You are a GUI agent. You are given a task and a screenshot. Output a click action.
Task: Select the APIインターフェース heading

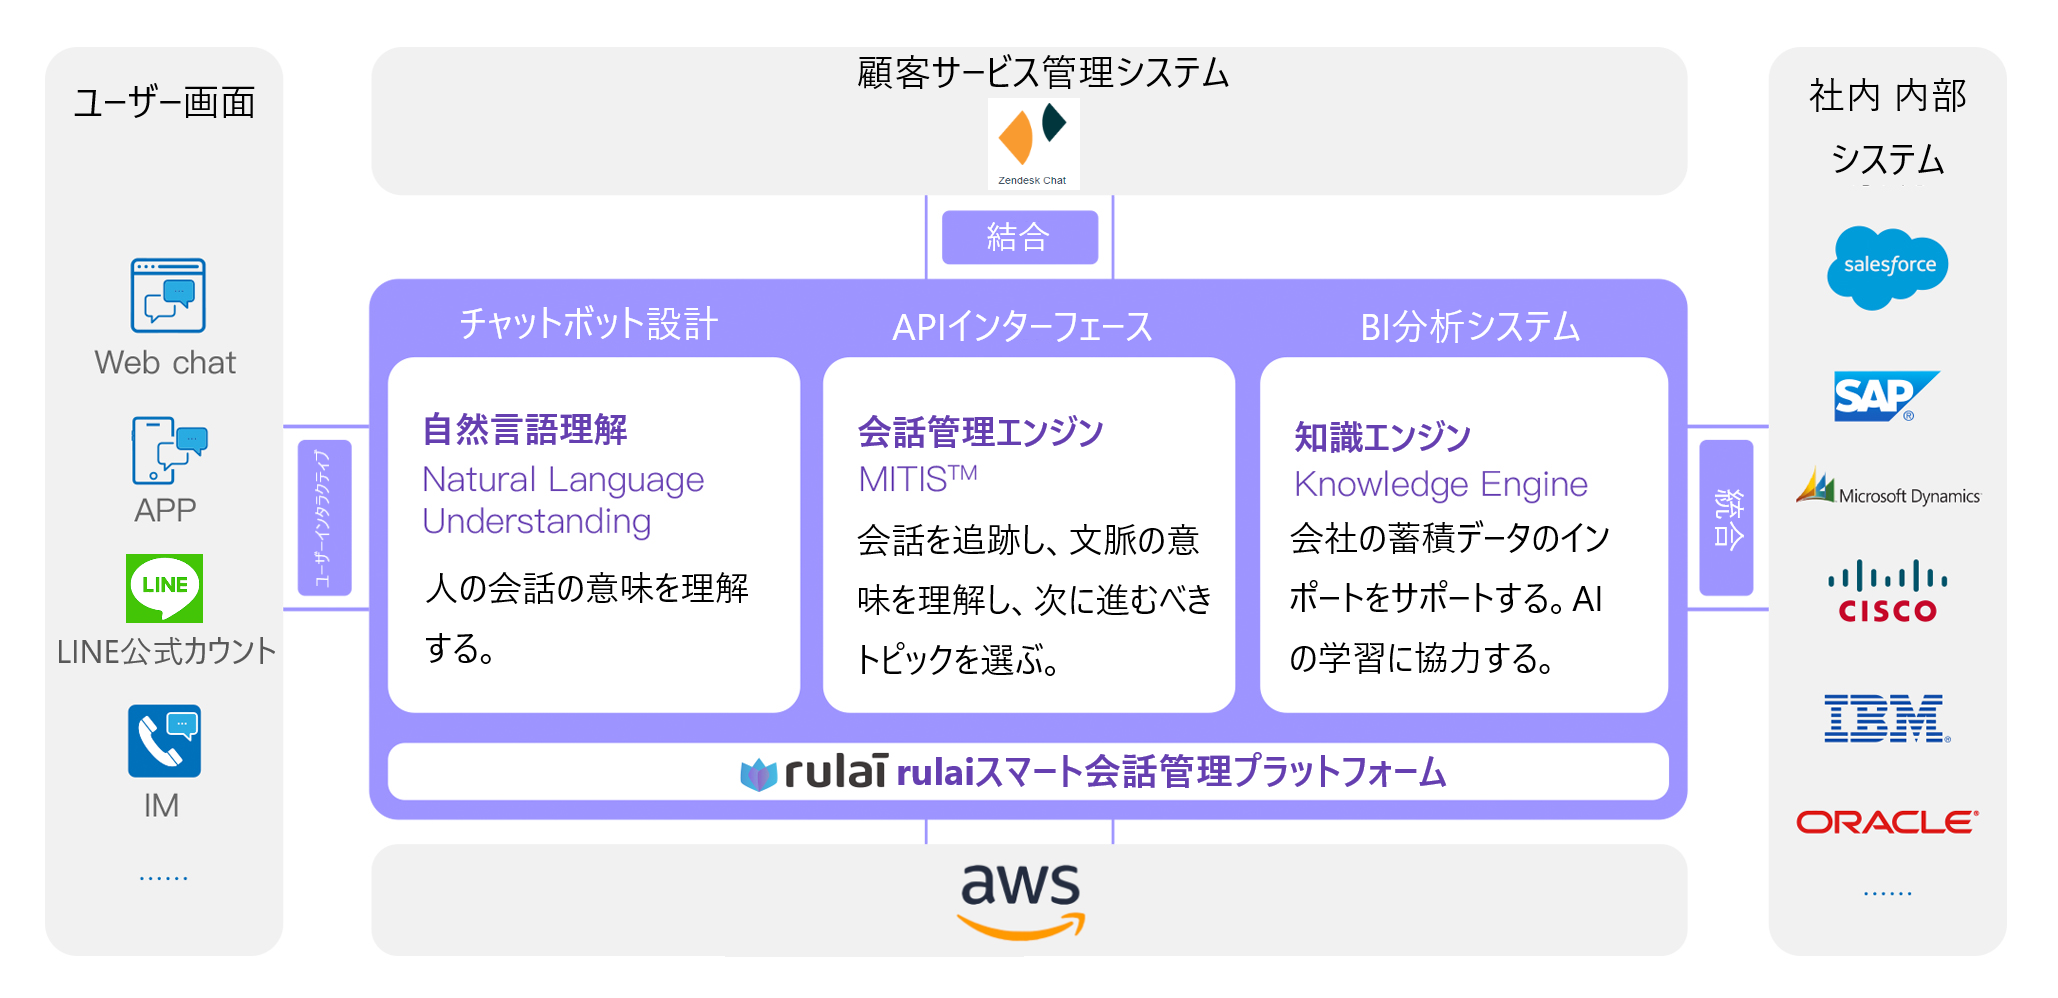1022,327
